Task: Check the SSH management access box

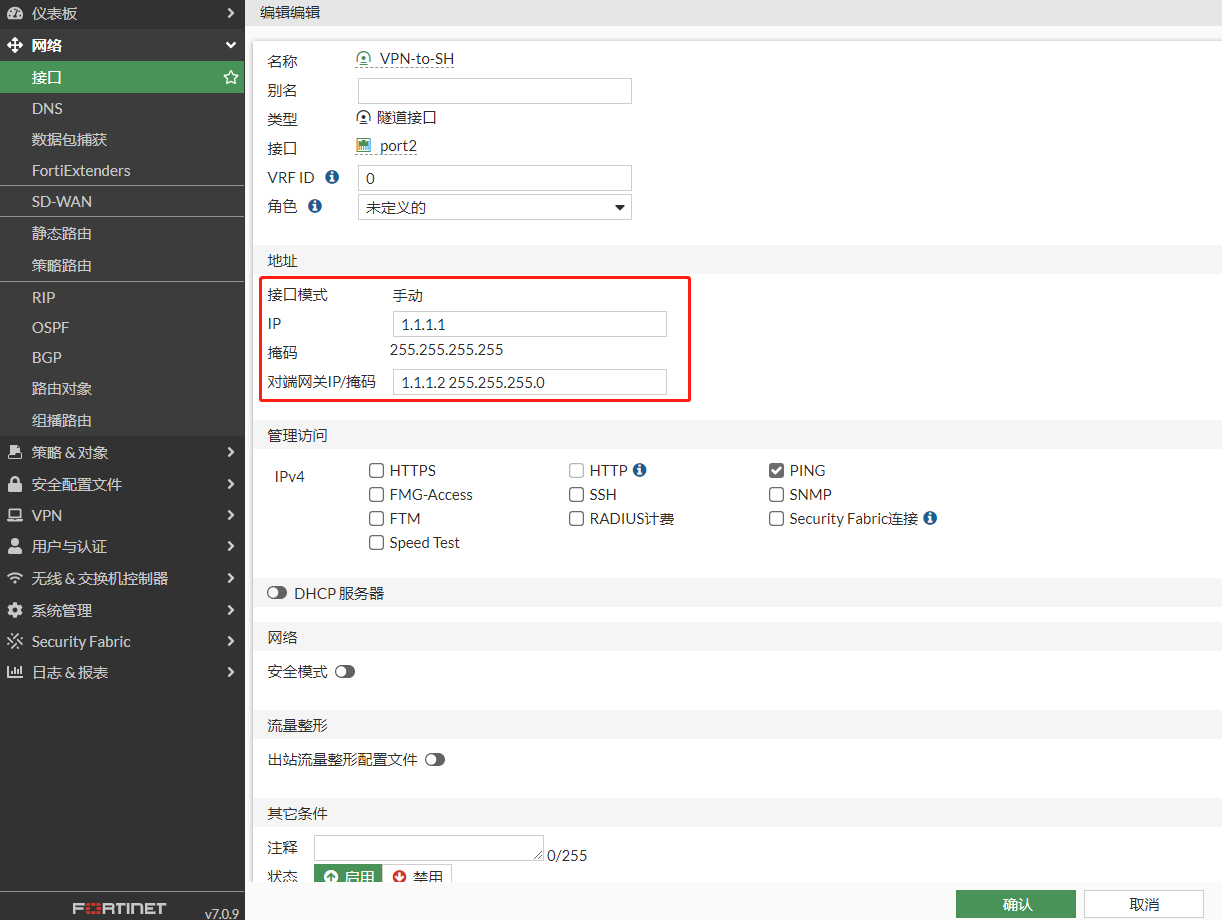Action: (x=577, y=494)
